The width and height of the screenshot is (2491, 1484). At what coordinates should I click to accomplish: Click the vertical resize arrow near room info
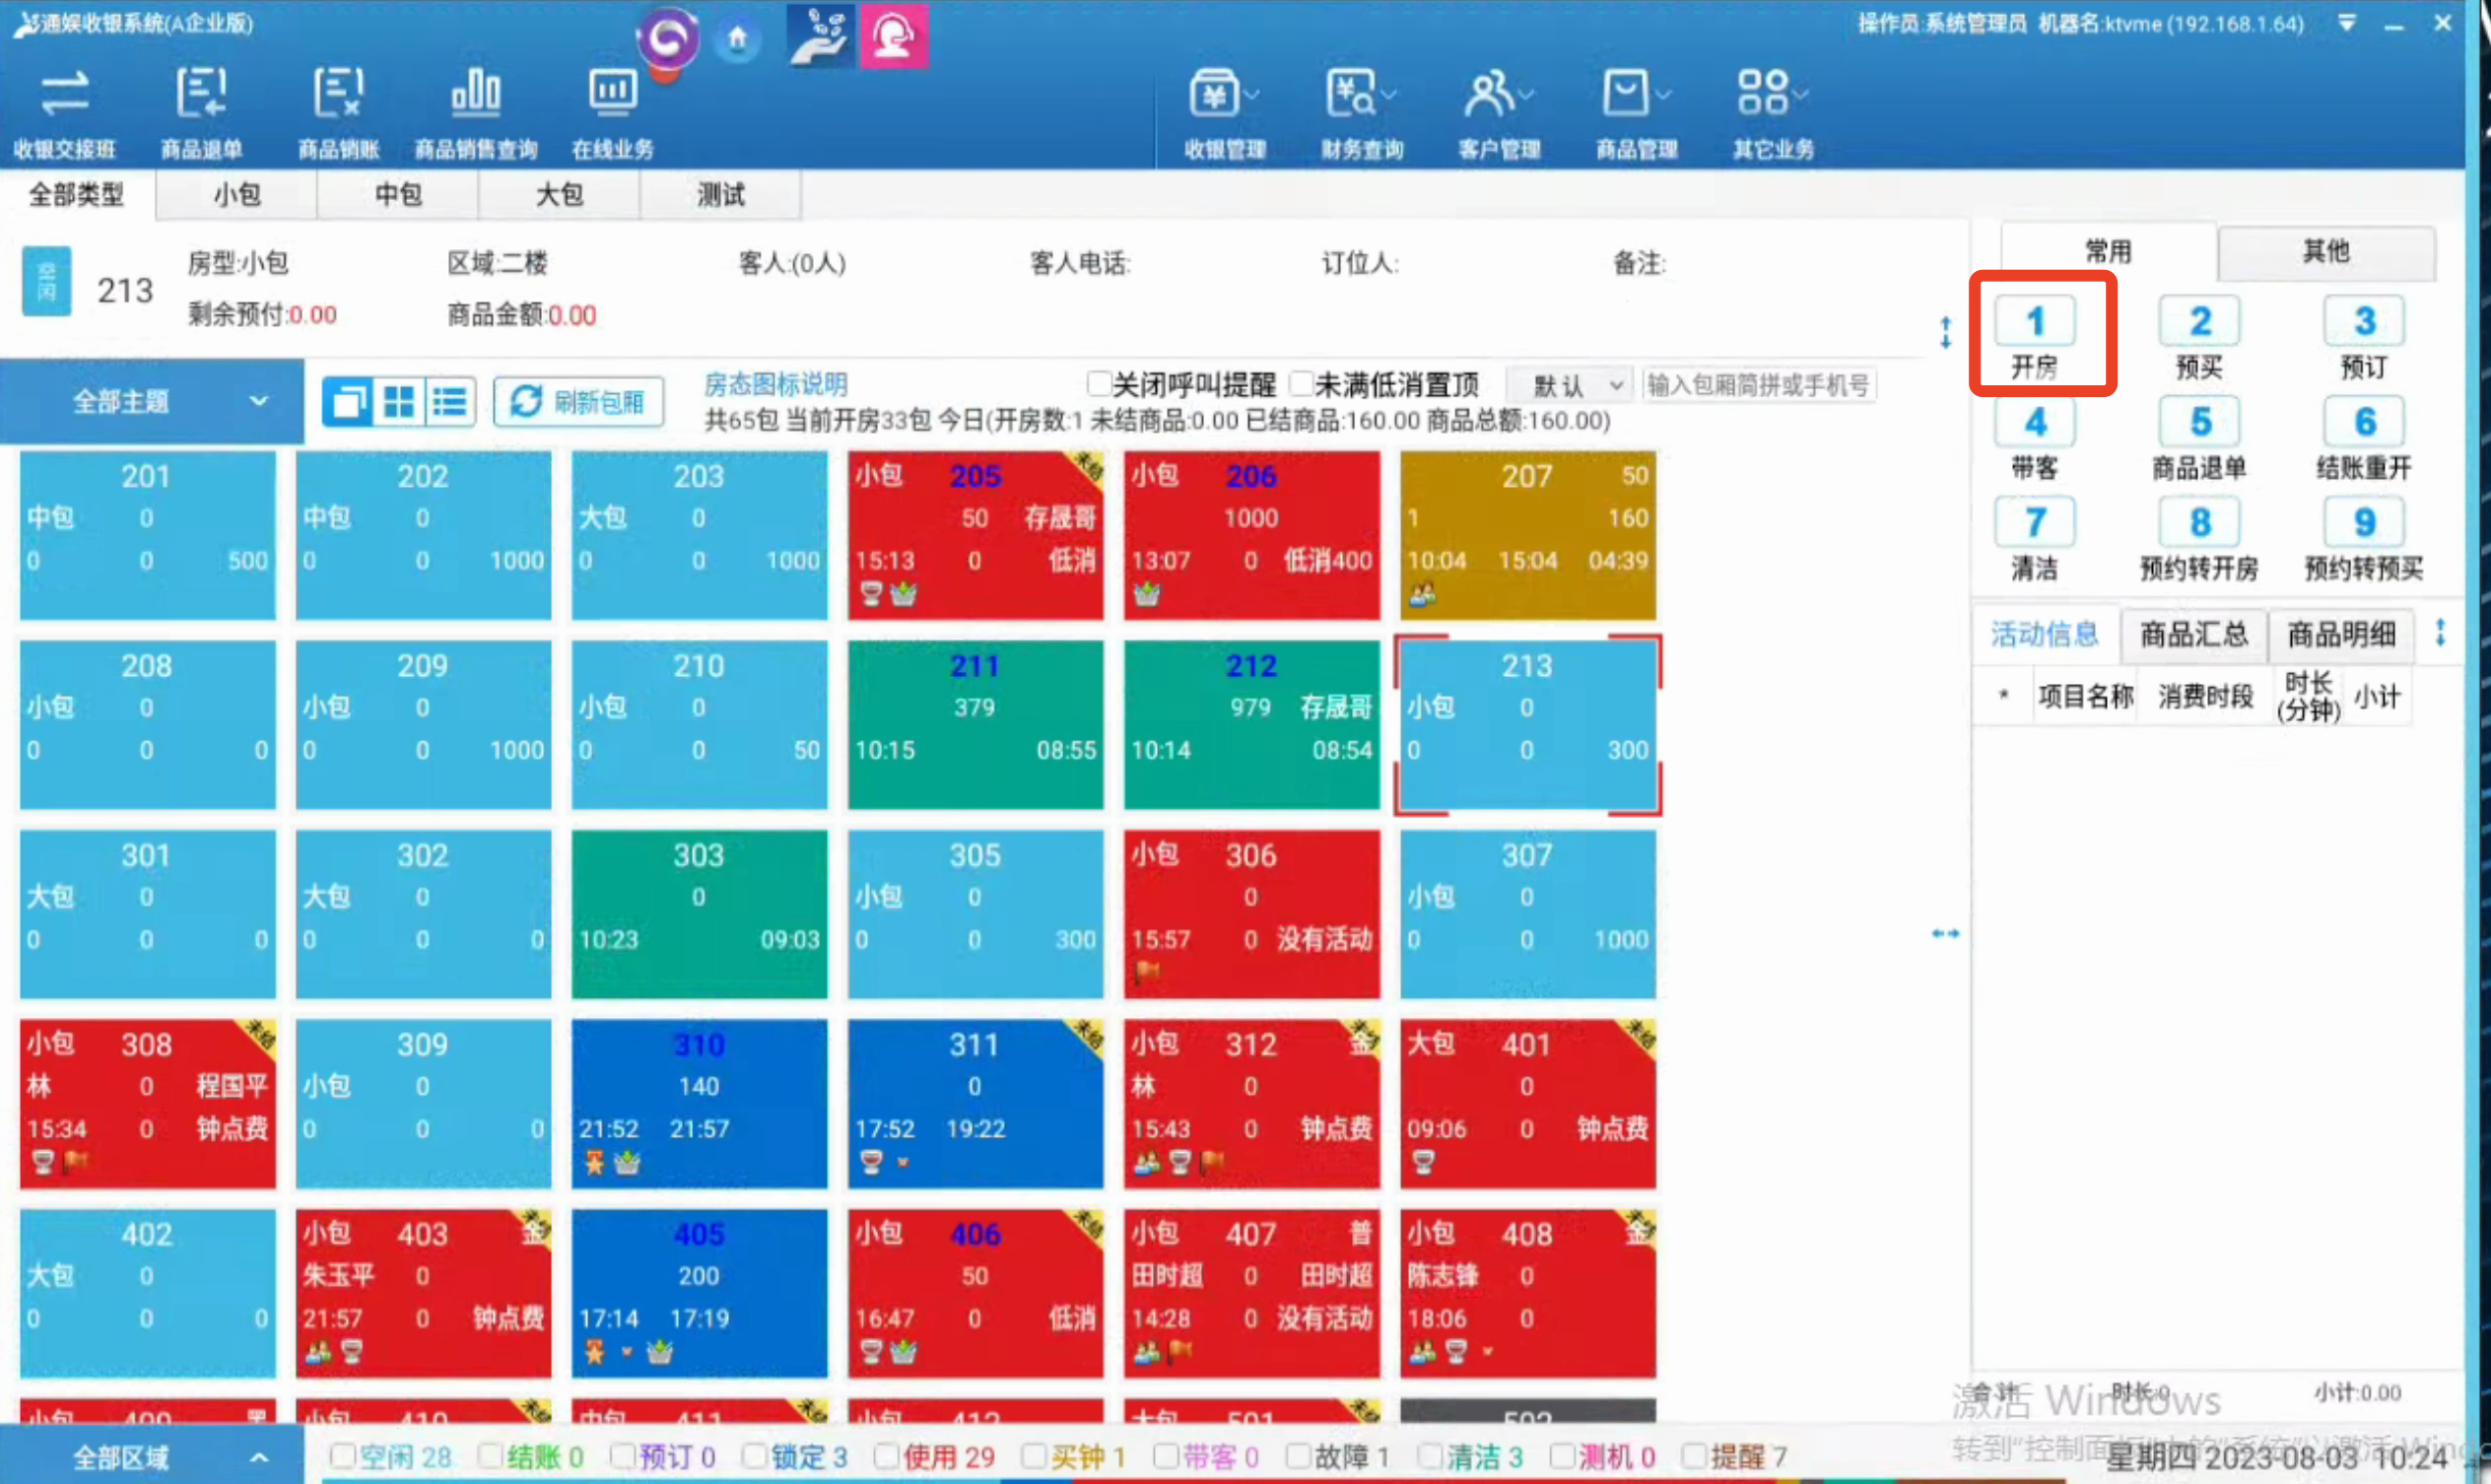(x=1945, y=332)
